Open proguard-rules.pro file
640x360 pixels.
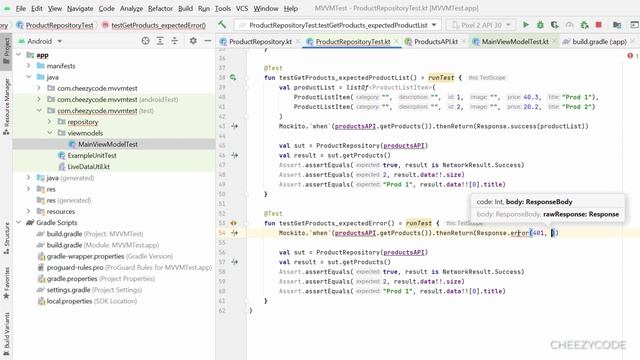click(129, 267)
